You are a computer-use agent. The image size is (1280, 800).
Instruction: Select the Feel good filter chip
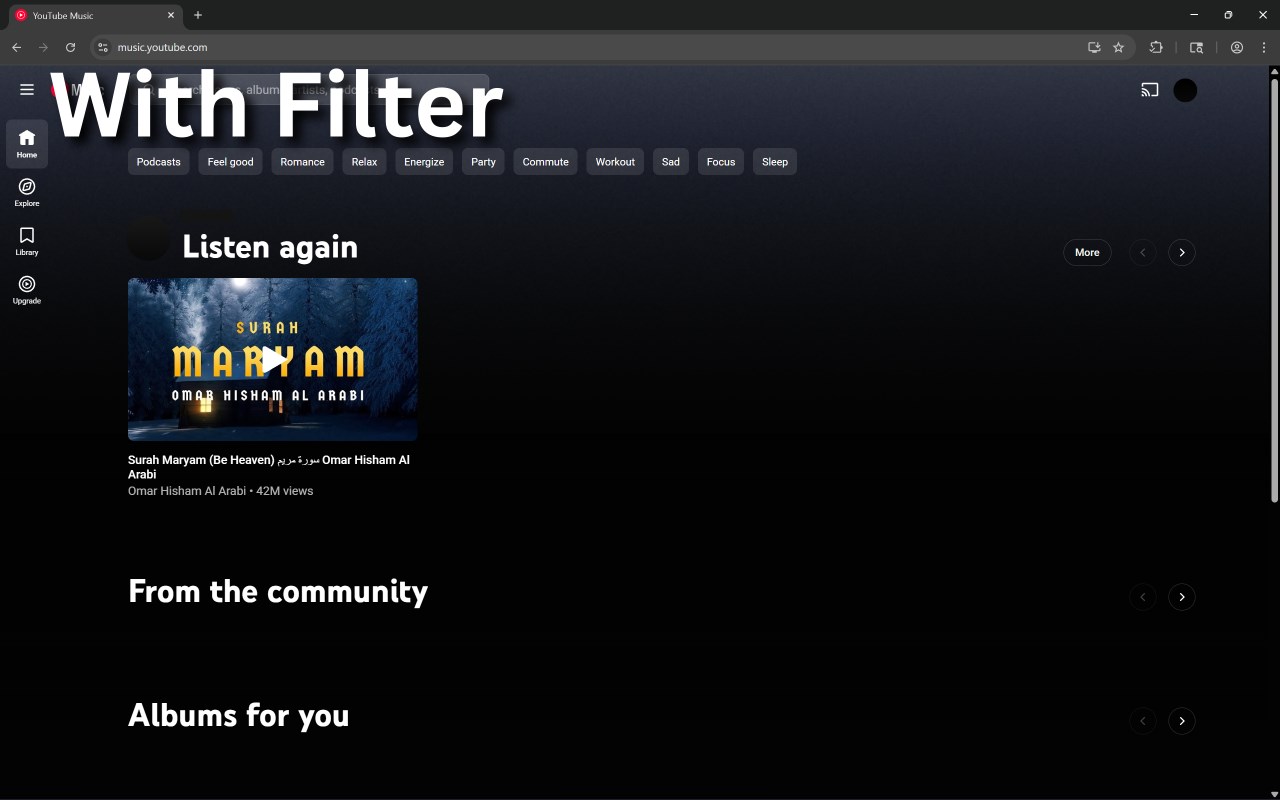(231, 162)
